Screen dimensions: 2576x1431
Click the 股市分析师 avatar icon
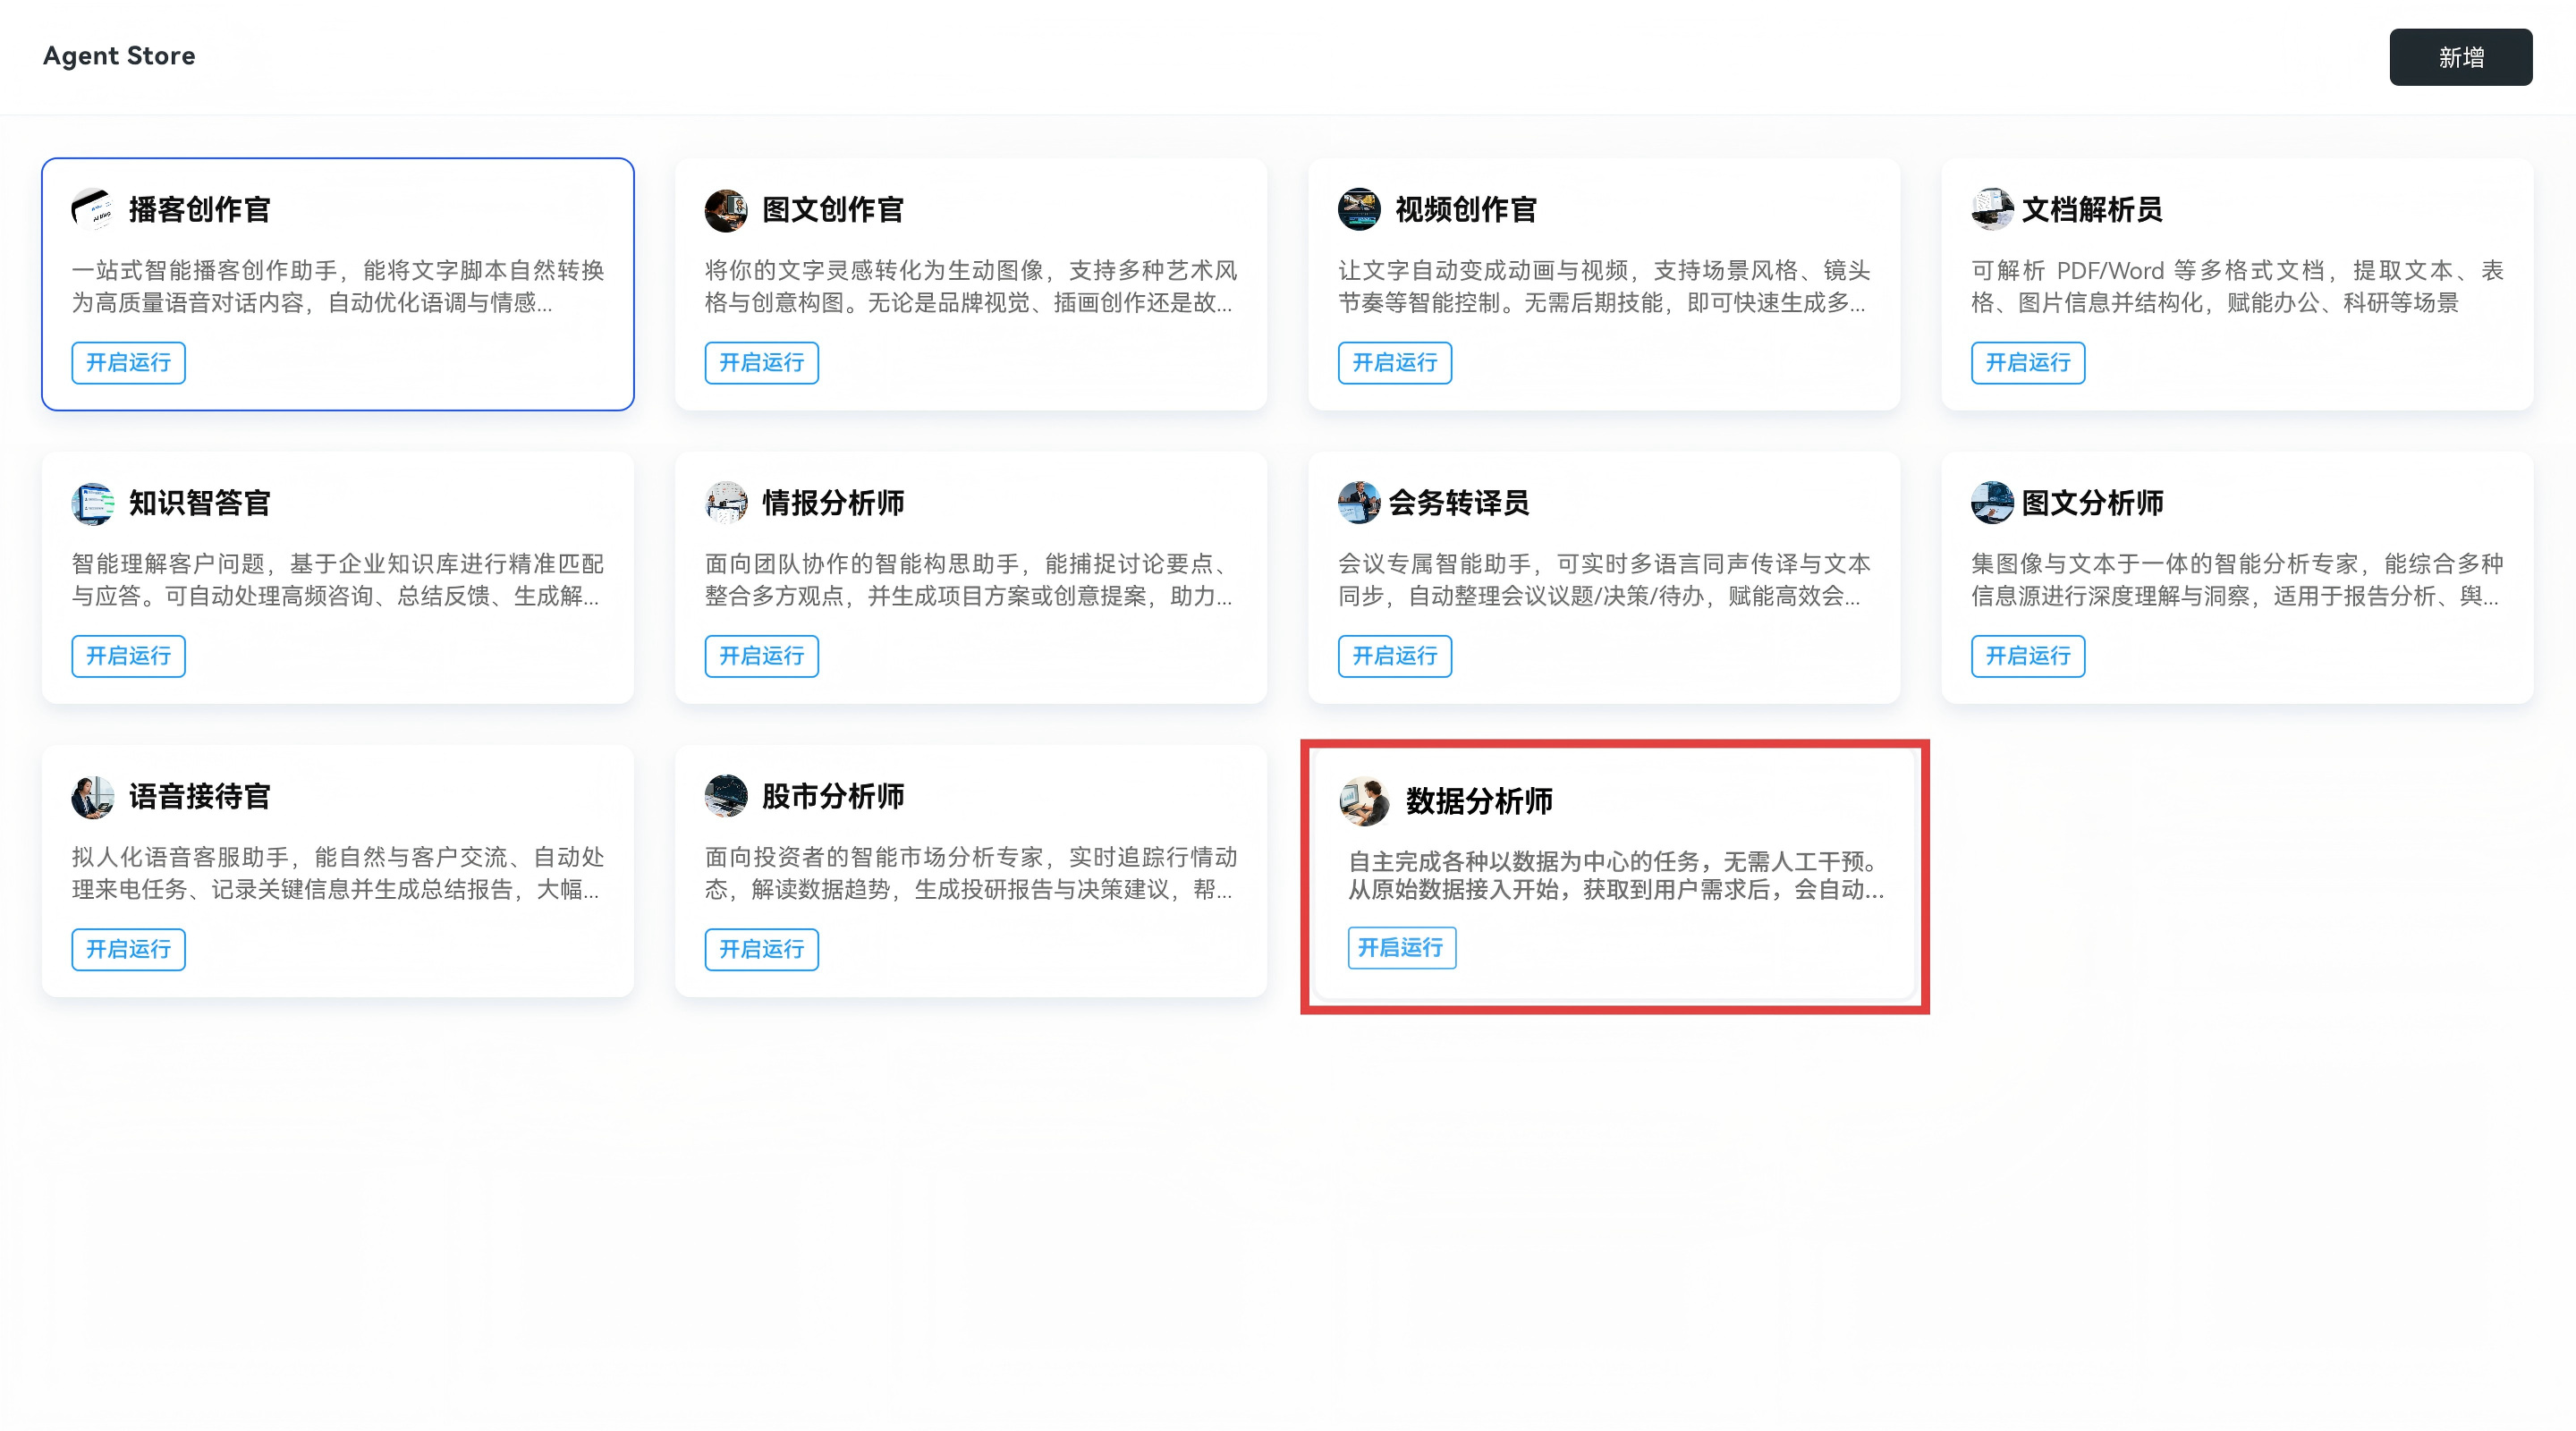(x=725, y=796)
